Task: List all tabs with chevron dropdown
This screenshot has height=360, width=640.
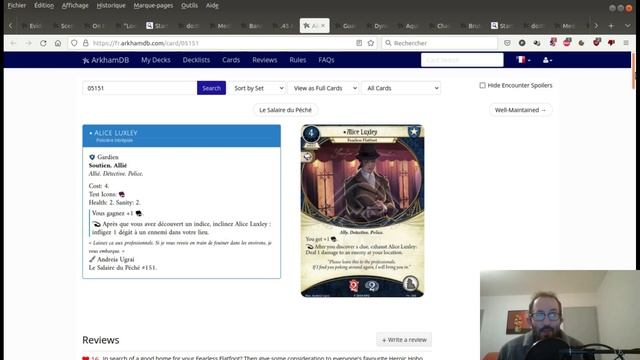Action: 627,26
